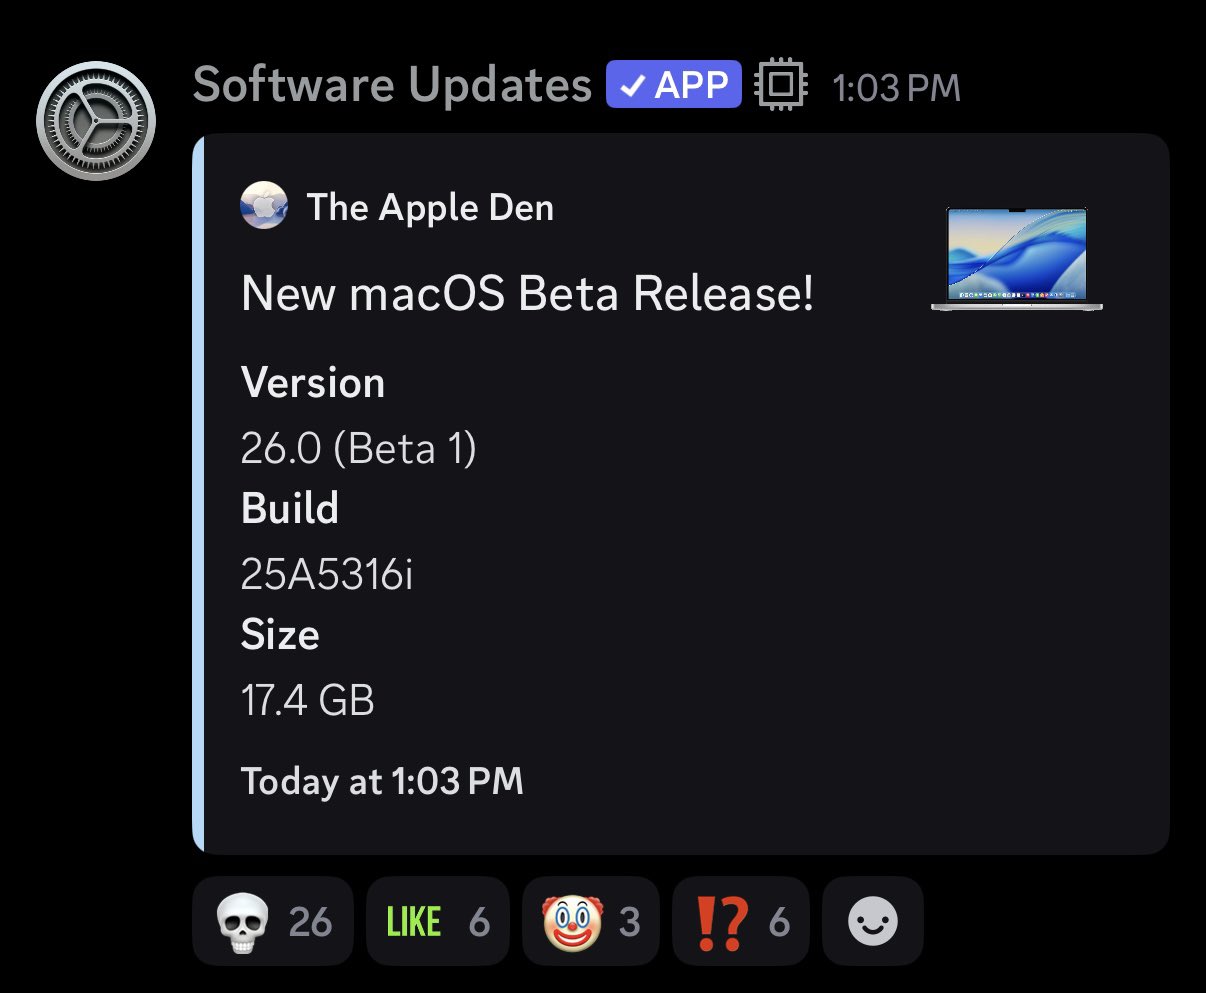Toggle the LIKE reaction

click(x=438, y=921)
